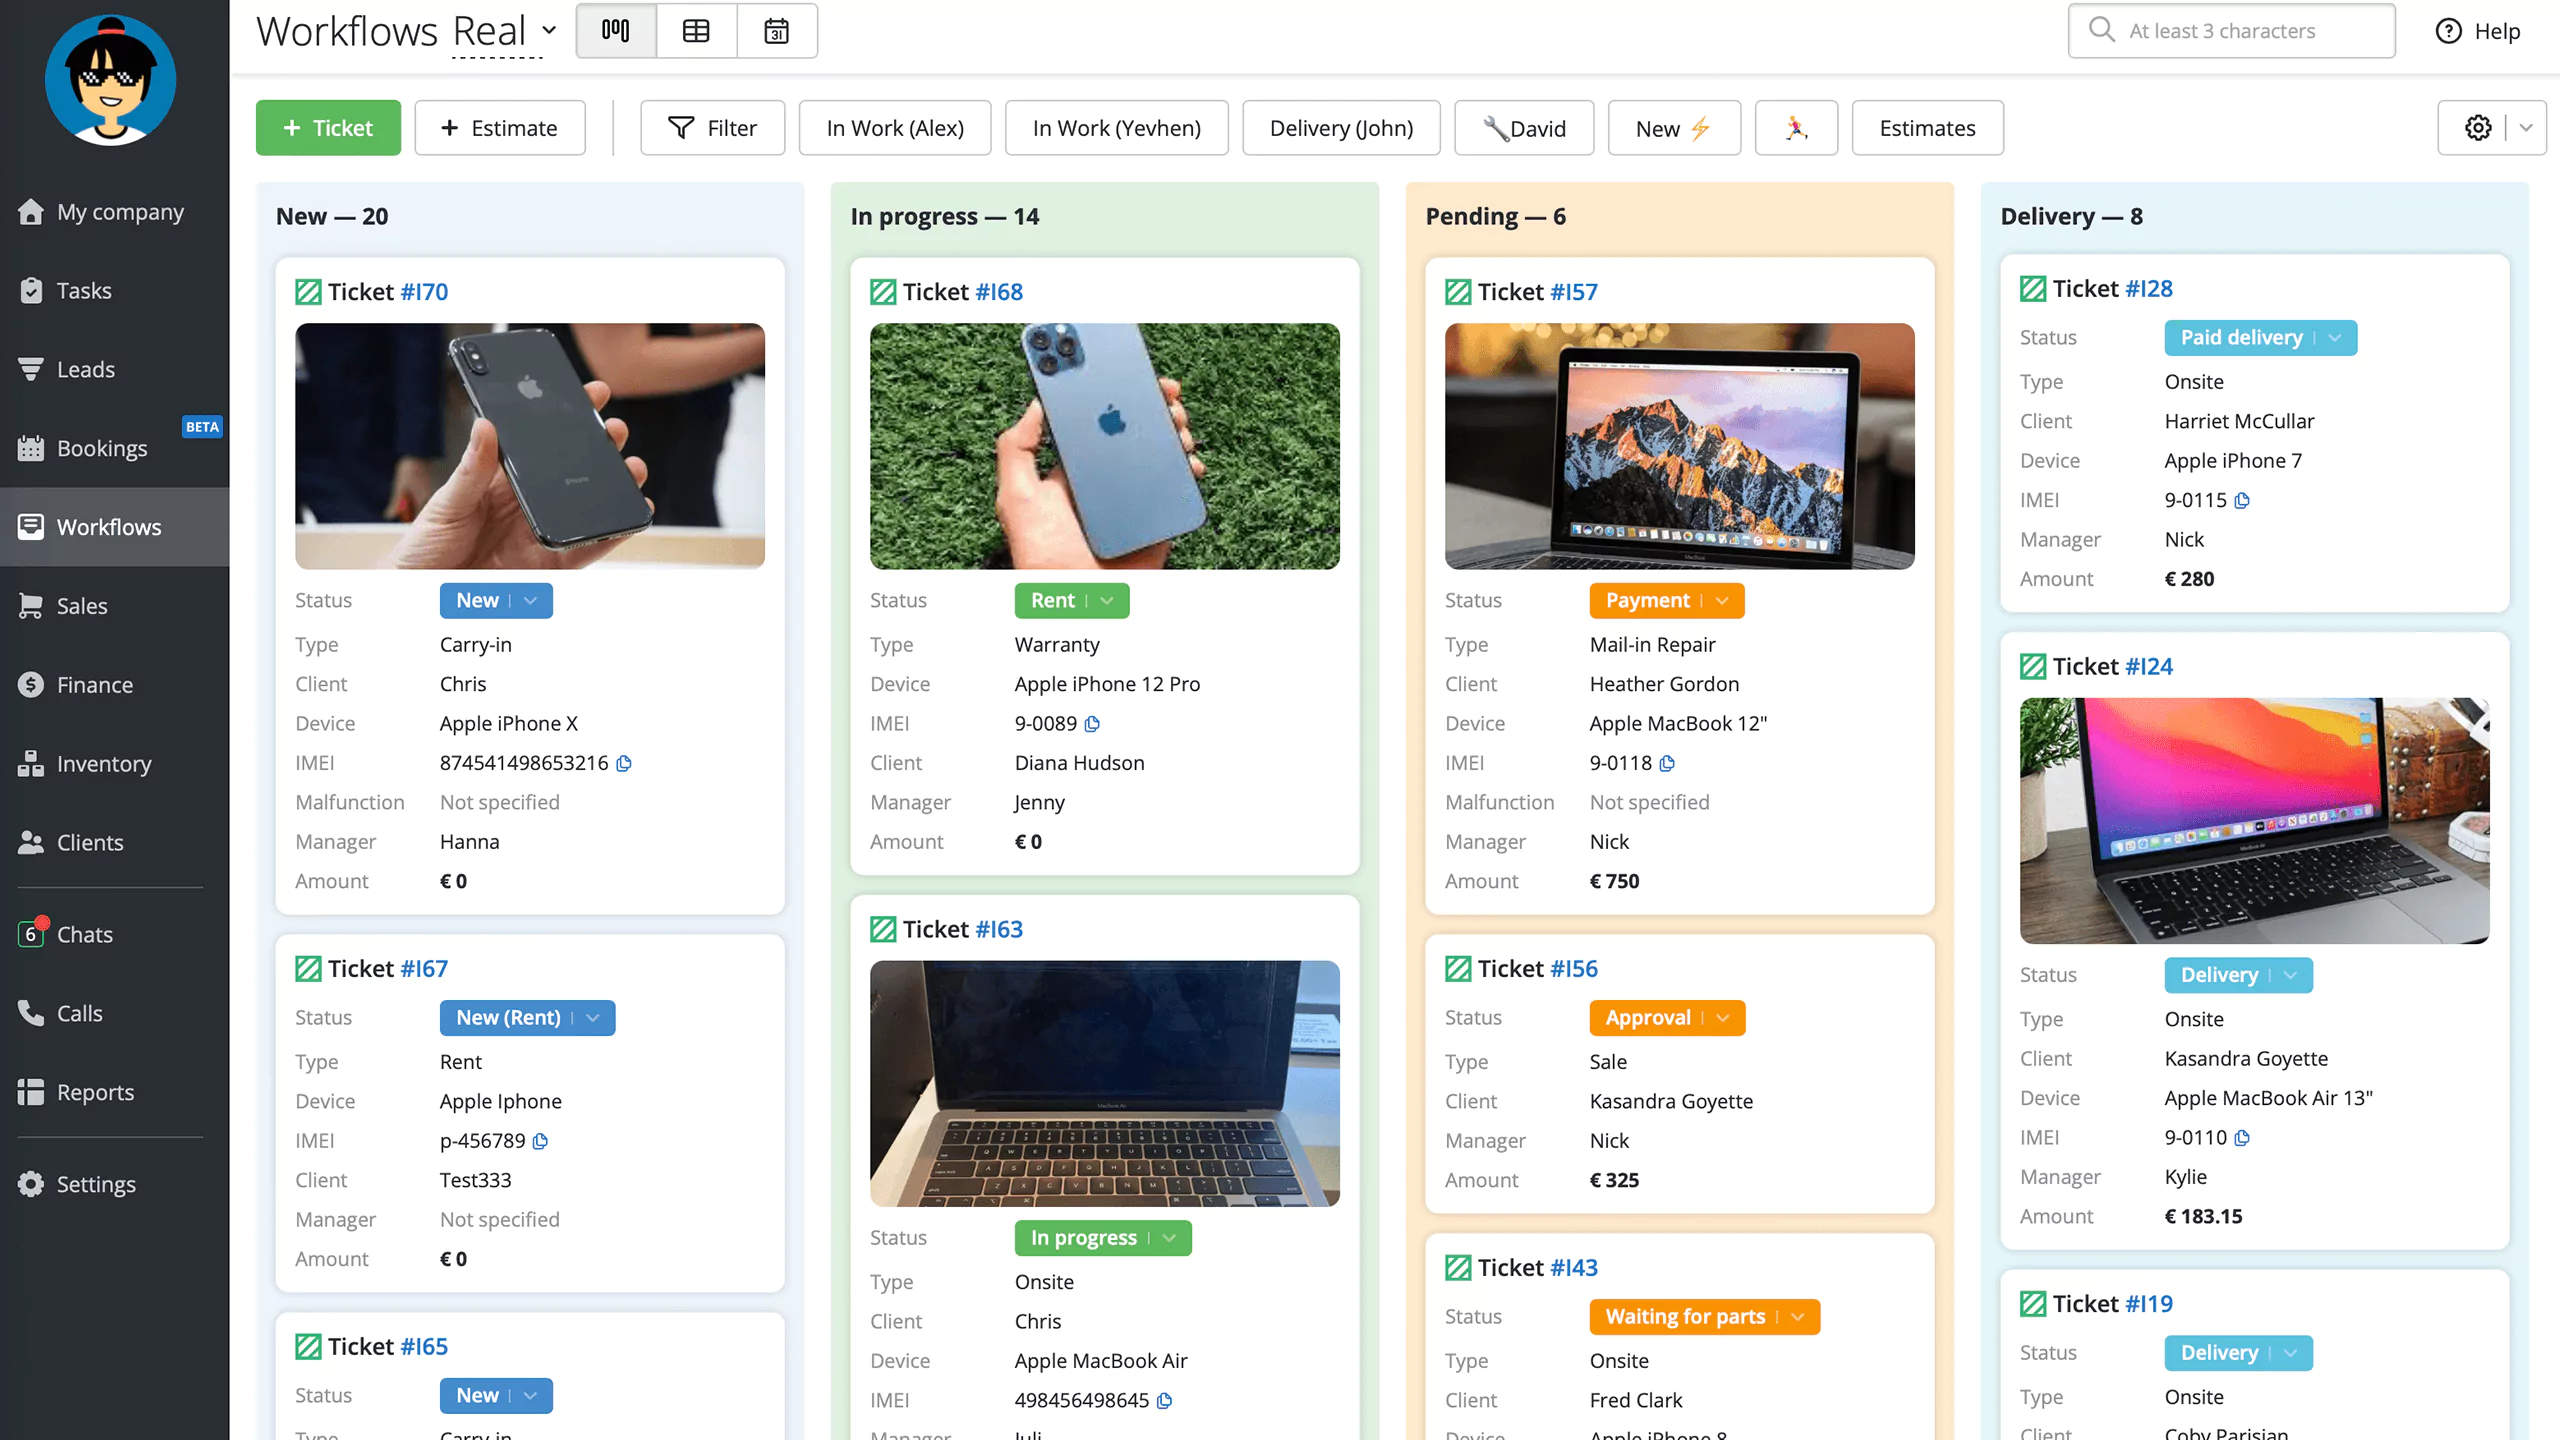Open Bookings beta section
Screen dimensions: 2560x1440
[x=115, y=449]
